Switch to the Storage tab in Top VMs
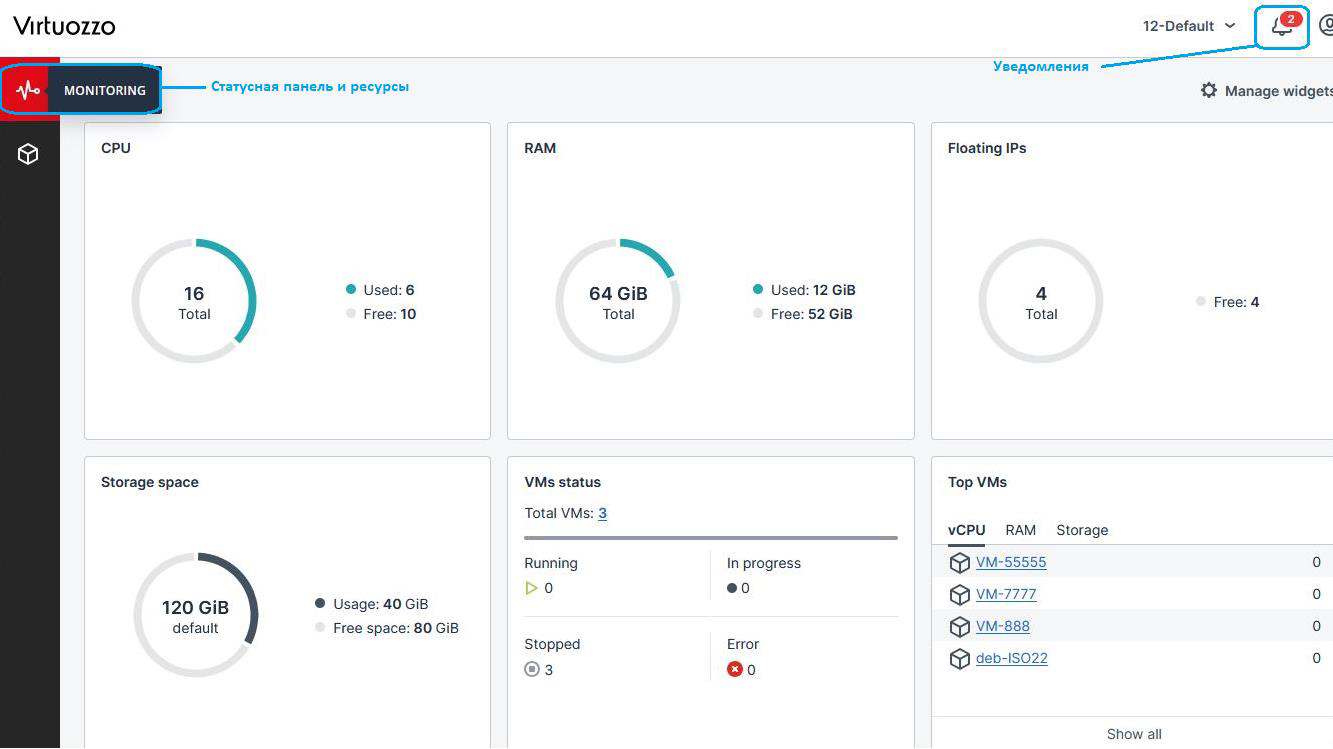 point(1082,530)
